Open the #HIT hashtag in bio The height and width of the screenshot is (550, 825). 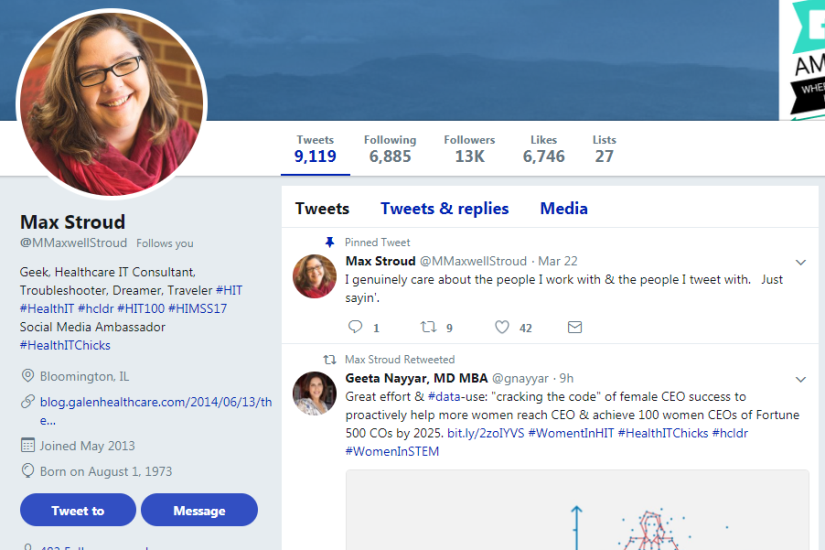click(229, 290)
